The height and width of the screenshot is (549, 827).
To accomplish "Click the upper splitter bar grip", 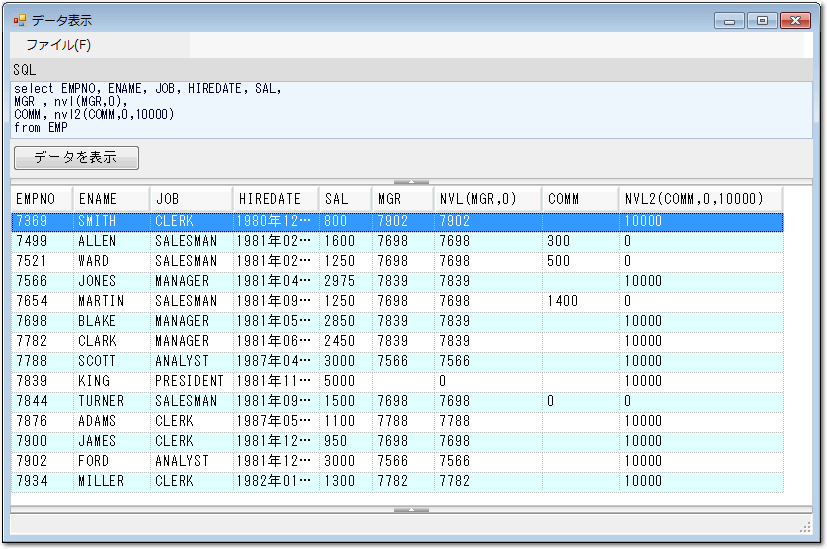I will click(x=412, y=181).
